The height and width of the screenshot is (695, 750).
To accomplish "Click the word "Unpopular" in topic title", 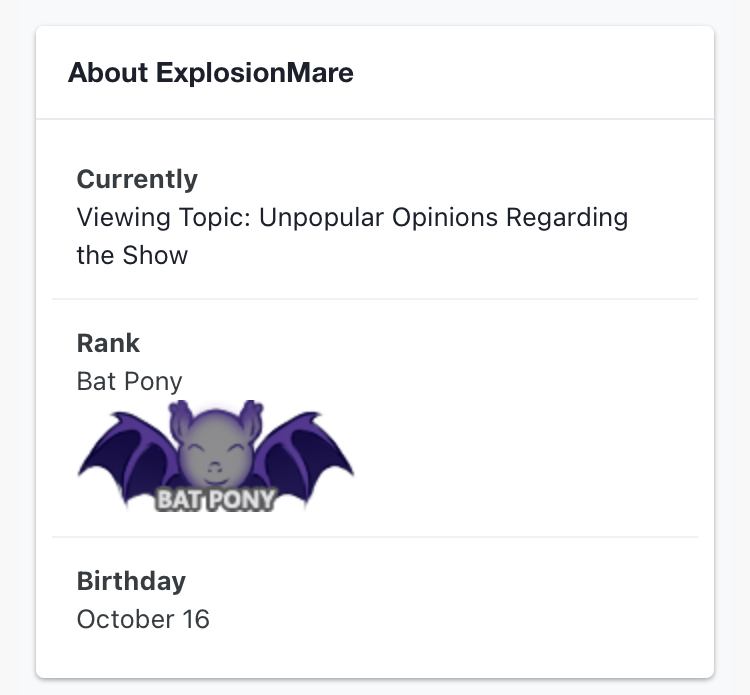I will point(321,218).
